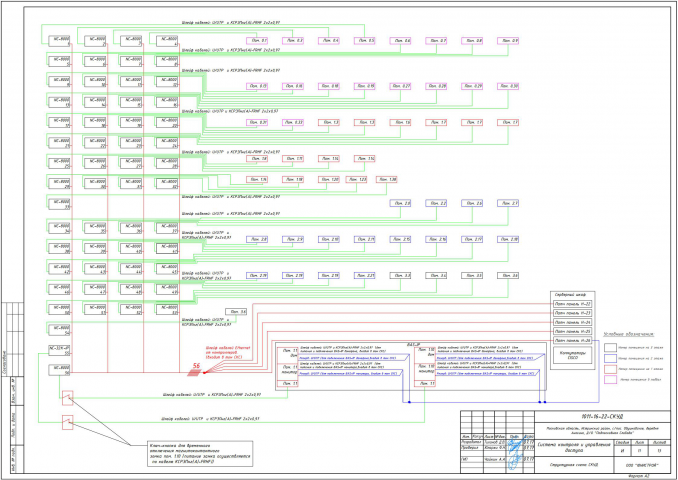Select room box Пом. 3.6 near controller 53

(x=236, y=311)
